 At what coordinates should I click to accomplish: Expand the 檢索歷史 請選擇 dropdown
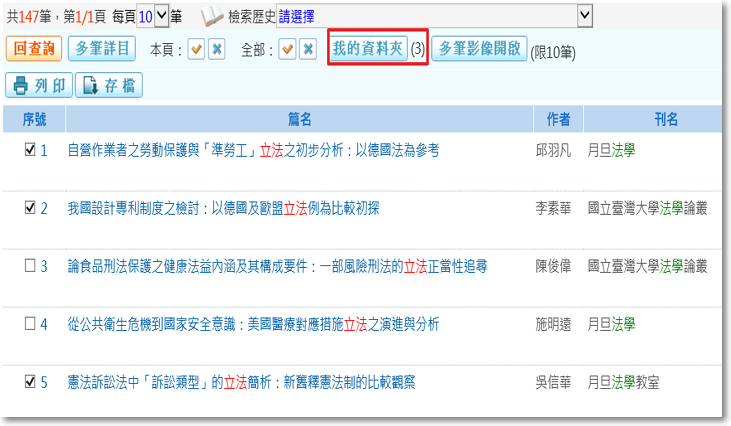pos(585,16)
